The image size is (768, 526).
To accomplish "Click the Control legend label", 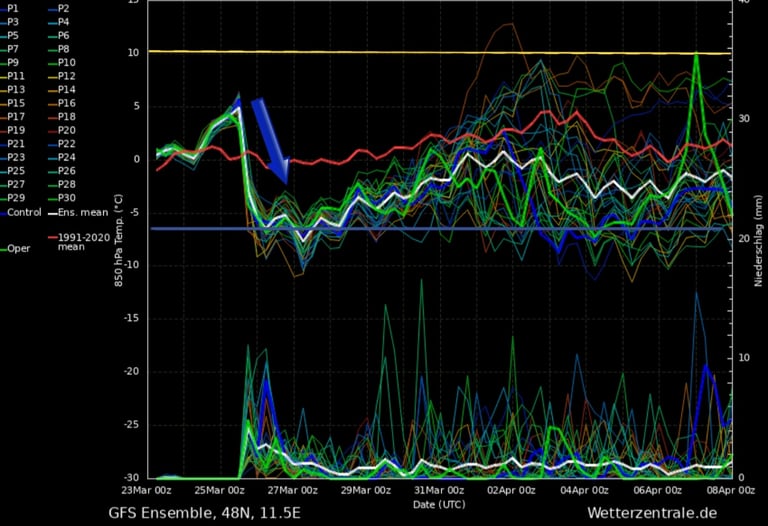I will coord(24,213).
